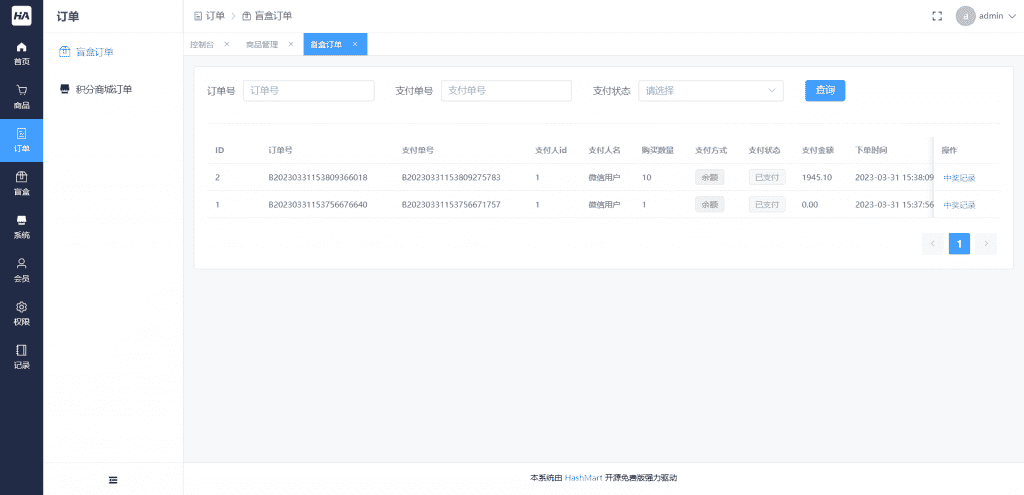Viewport: 1024px width, 495px height.
Task: Focus the 支付单号 input field
Action: (506, 91)
